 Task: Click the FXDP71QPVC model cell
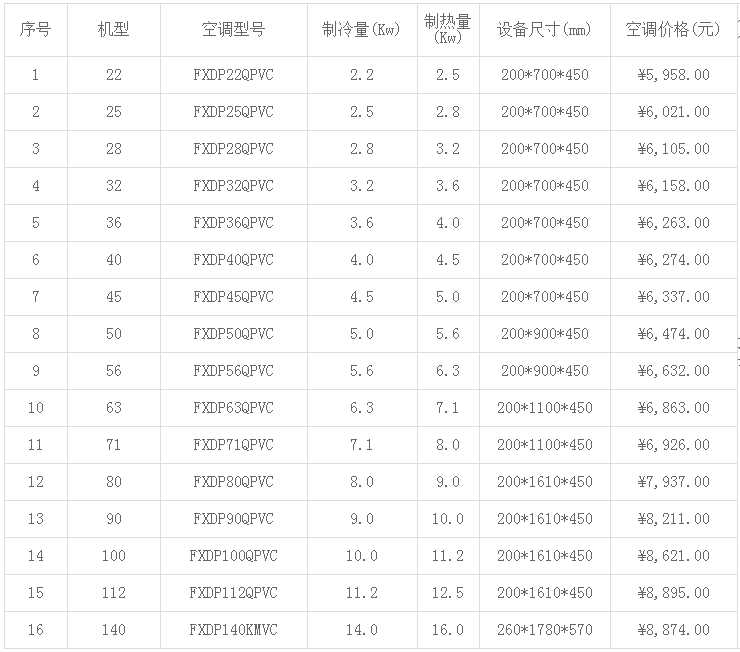233,445
